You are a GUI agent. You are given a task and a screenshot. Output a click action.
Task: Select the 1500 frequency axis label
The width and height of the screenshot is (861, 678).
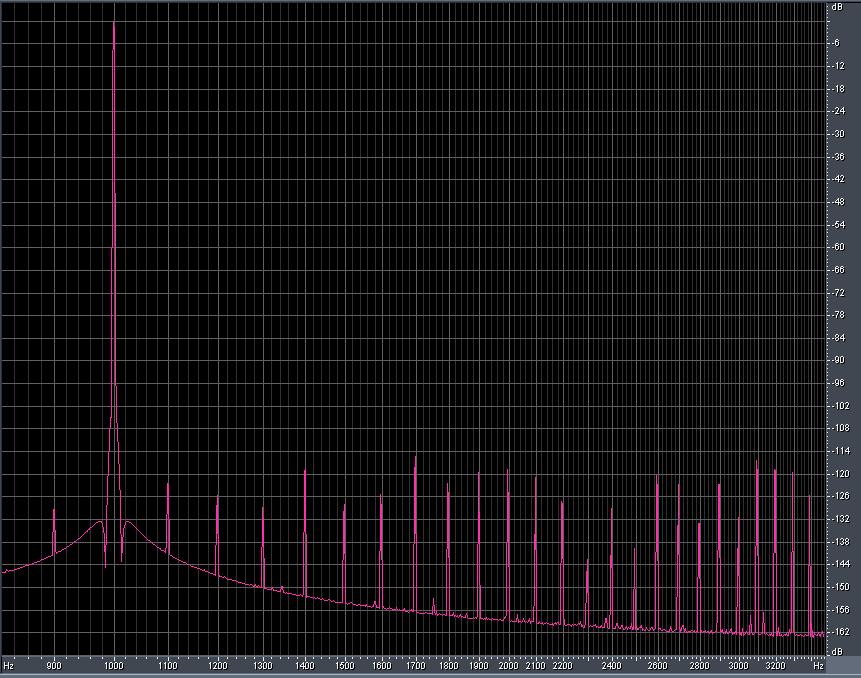(x=345, y=666)
